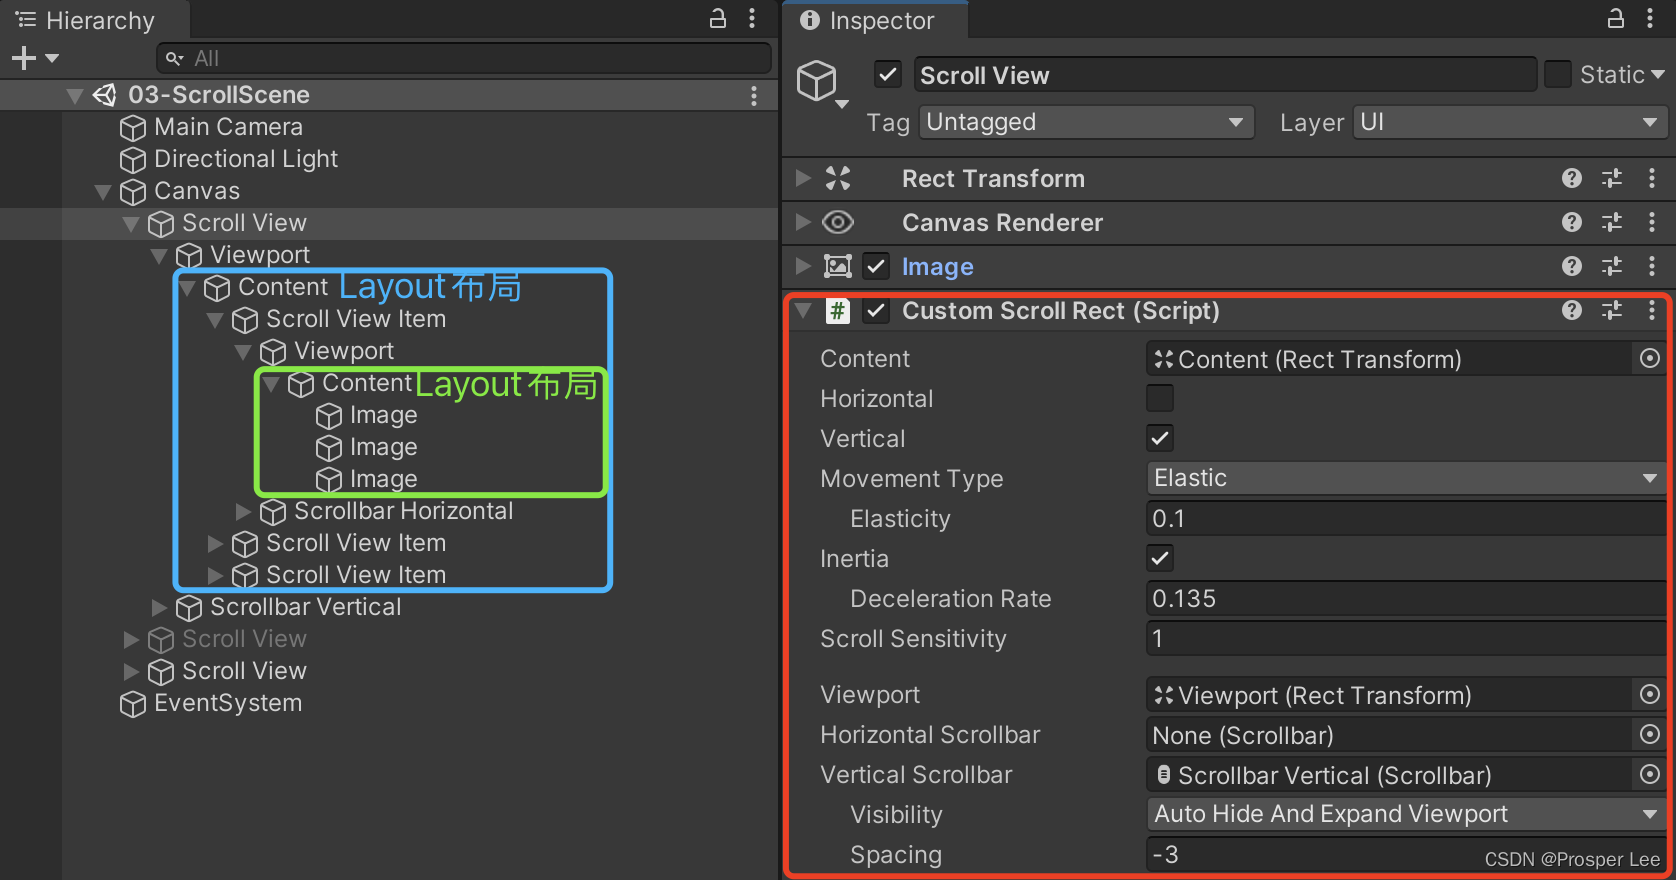Click object picker for Content field
1676x880 pixels.
coord(1650,358)
